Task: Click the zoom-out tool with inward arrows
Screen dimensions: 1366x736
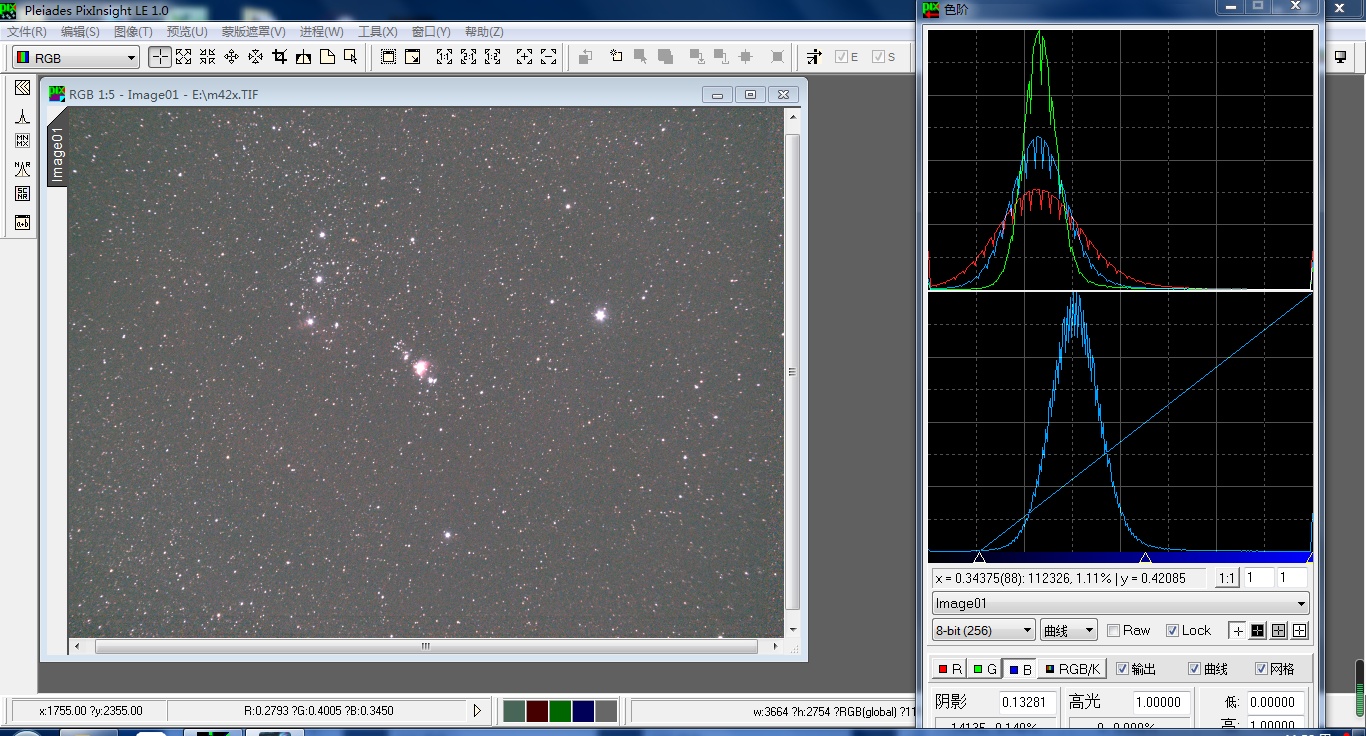Action: [208, 57]
